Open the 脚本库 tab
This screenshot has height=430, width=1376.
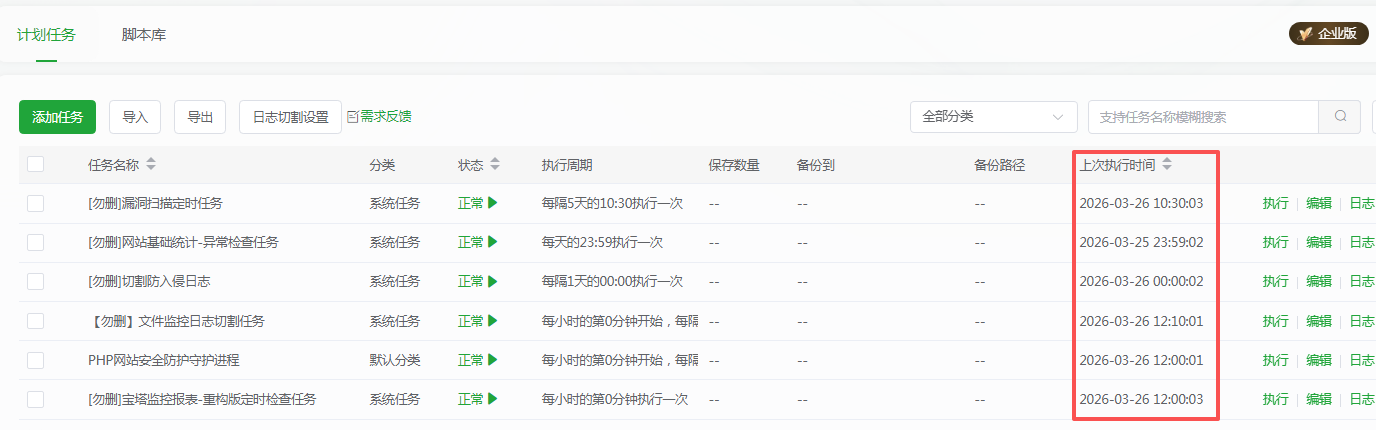tap(144, 35)
